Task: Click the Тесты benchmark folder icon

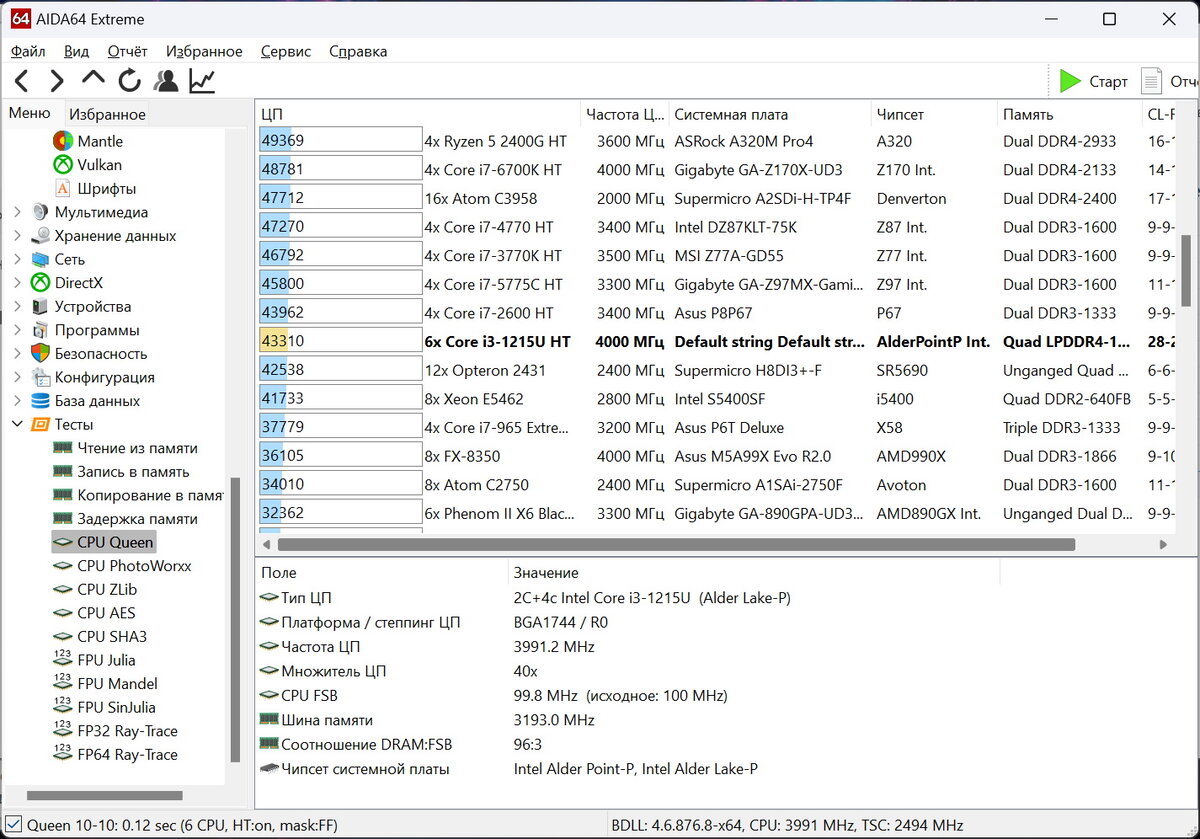Action: [x=40, y=424]
